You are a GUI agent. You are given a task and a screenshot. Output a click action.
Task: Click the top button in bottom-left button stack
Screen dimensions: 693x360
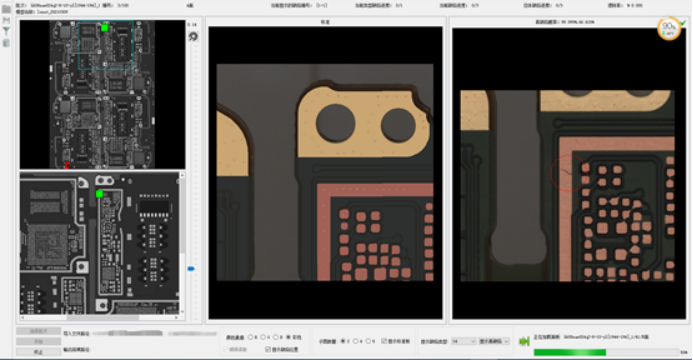click(38, 331)
